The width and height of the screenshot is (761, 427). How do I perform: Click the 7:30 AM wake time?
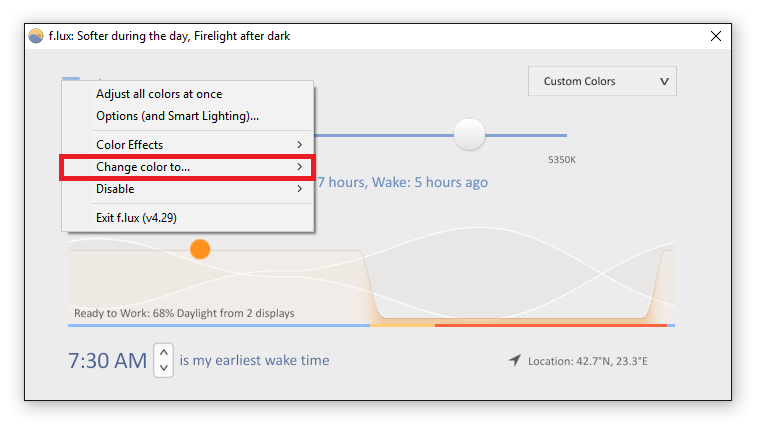pyautogui.click(x=107, y=361)
